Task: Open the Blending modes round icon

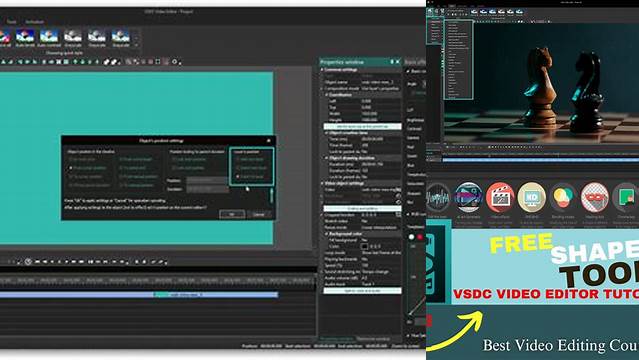Action: [x=563, y=197]
